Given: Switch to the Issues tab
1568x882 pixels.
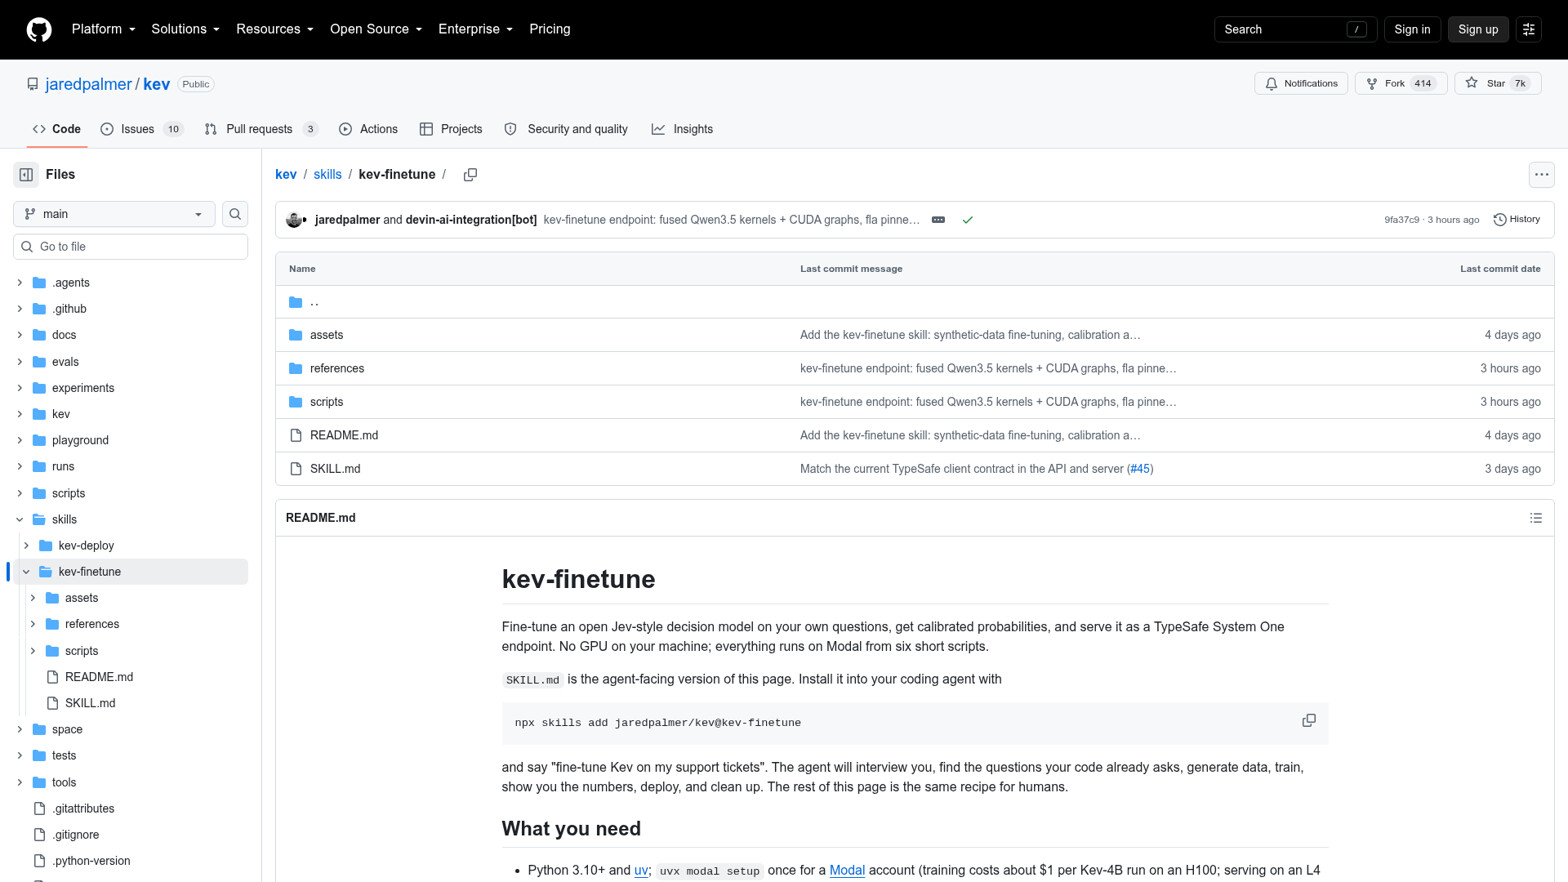Looking at the screenshot, I should [141, 129].
